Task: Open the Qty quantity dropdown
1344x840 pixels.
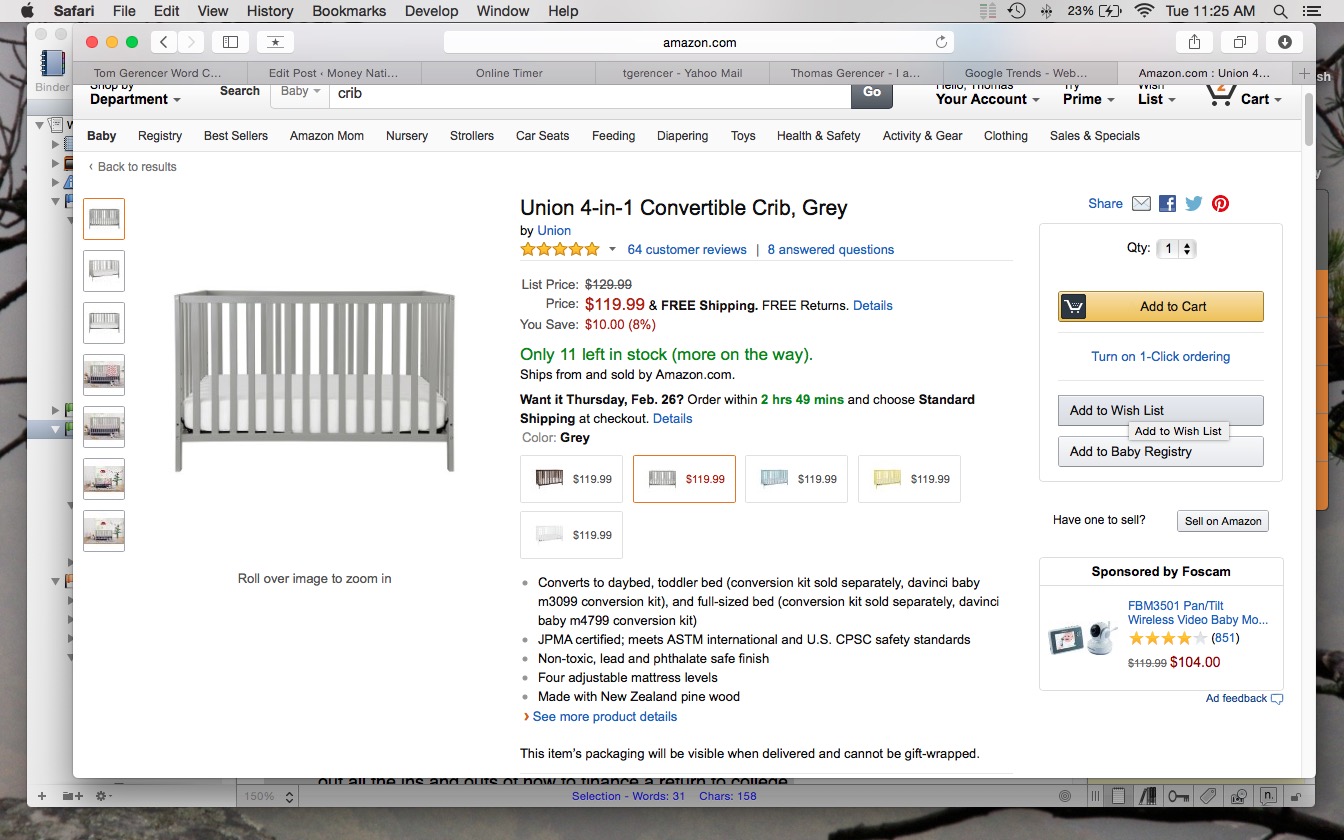Action: (1176, 249)
